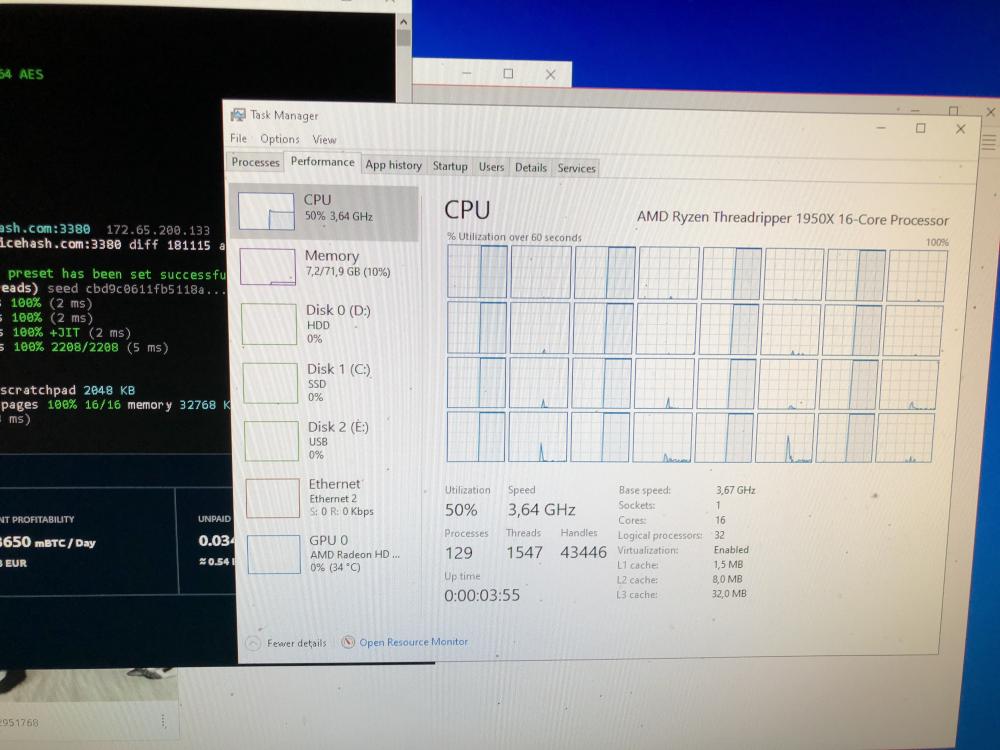
Task: Click the Open Resource Monitor icon
Action: (348, 642)
